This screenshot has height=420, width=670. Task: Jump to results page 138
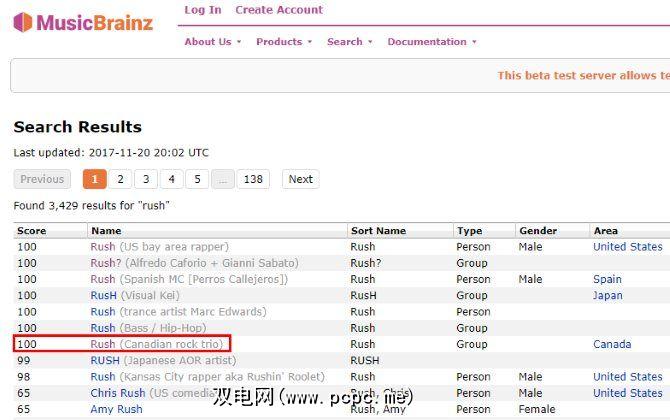pos(254,179)
